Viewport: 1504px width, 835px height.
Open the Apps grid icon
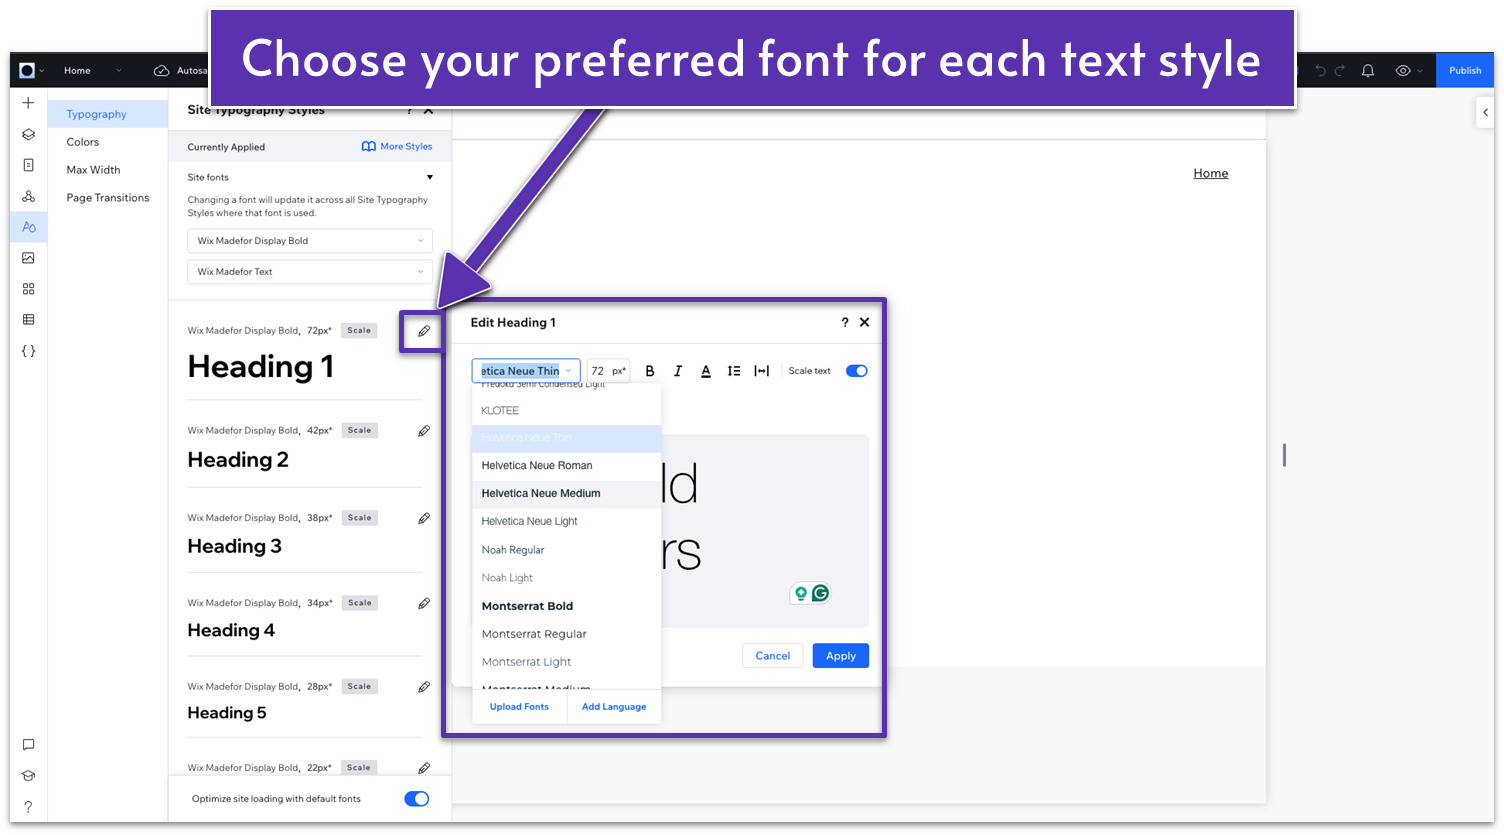pyautogui.click(x=28, y=289)
